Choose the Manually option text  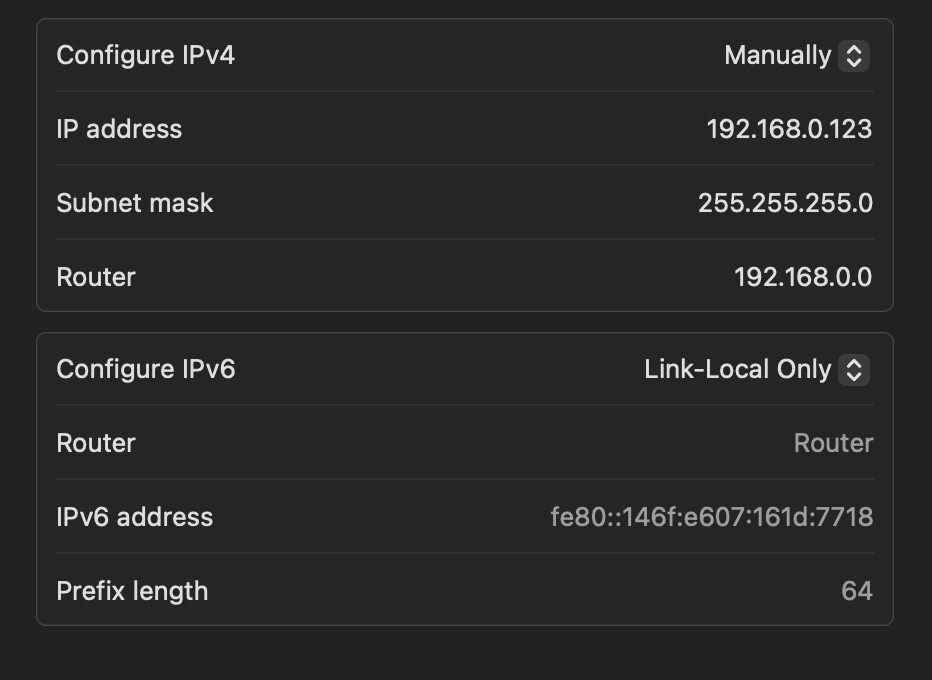(x=777, y=56)
